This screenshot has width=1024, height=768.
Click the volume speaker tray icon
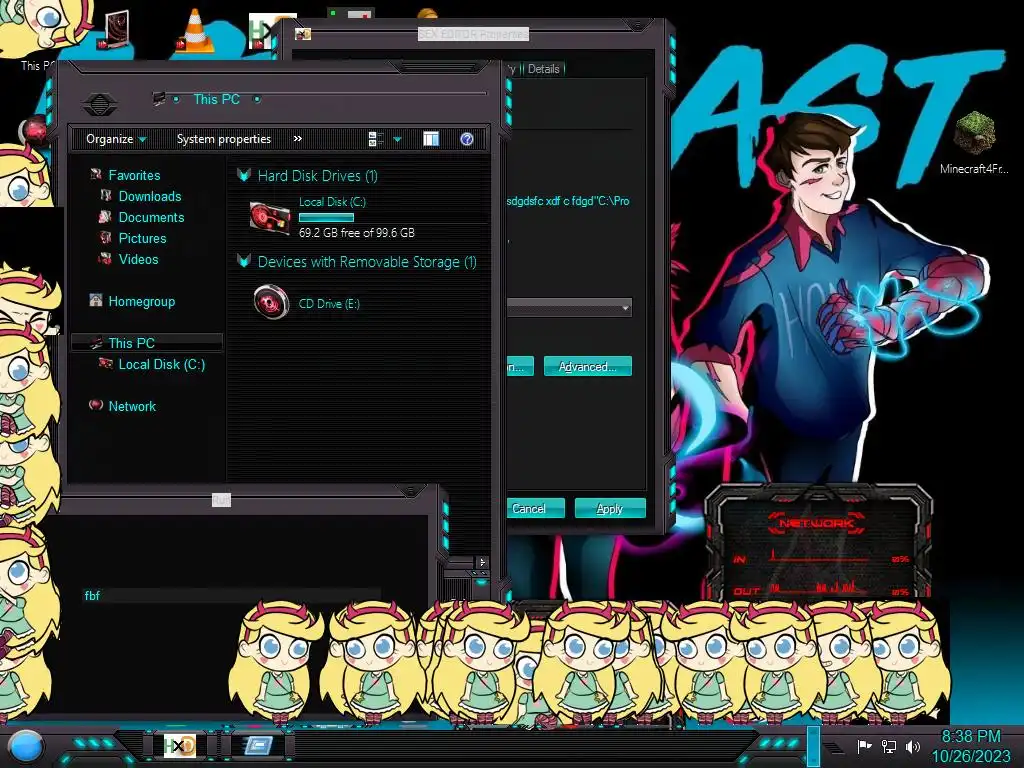click(913, 746)
